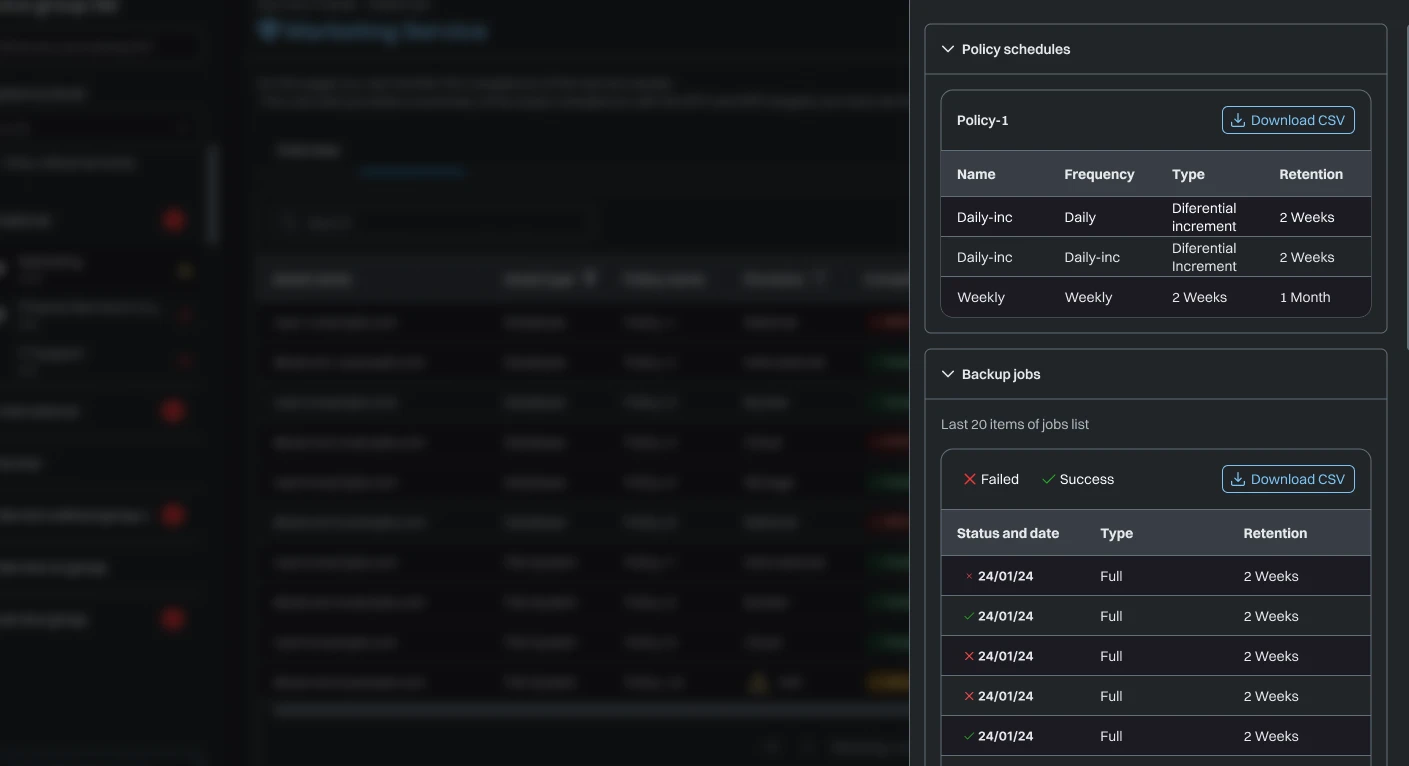
Task: Click the blurred search field
Action: 430,222
